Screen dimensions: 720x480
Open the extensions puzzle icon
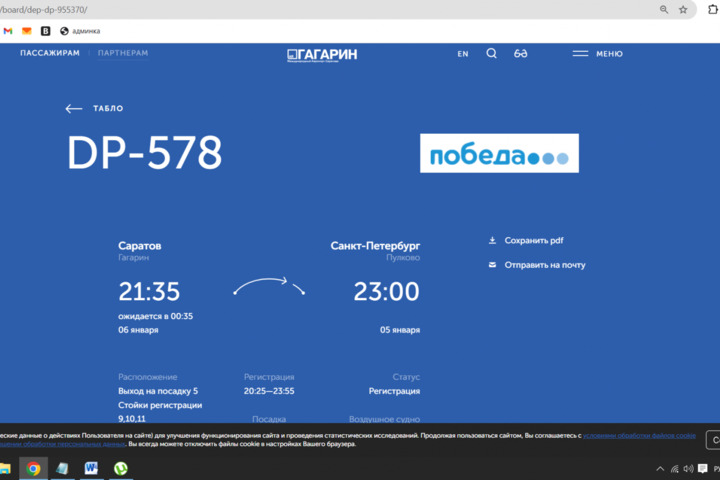[x=712, y=9]
